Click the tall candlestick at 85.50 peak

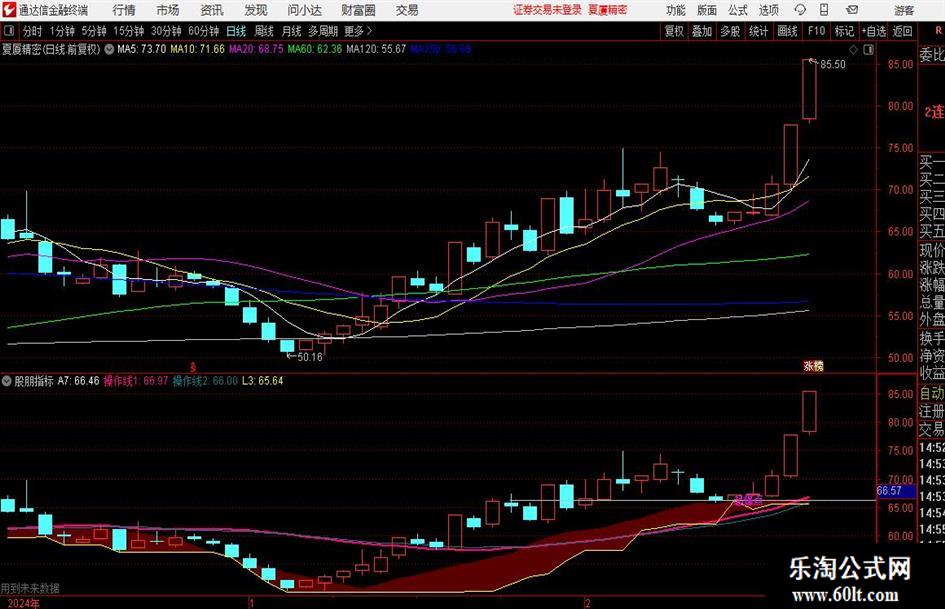(809, 89)
